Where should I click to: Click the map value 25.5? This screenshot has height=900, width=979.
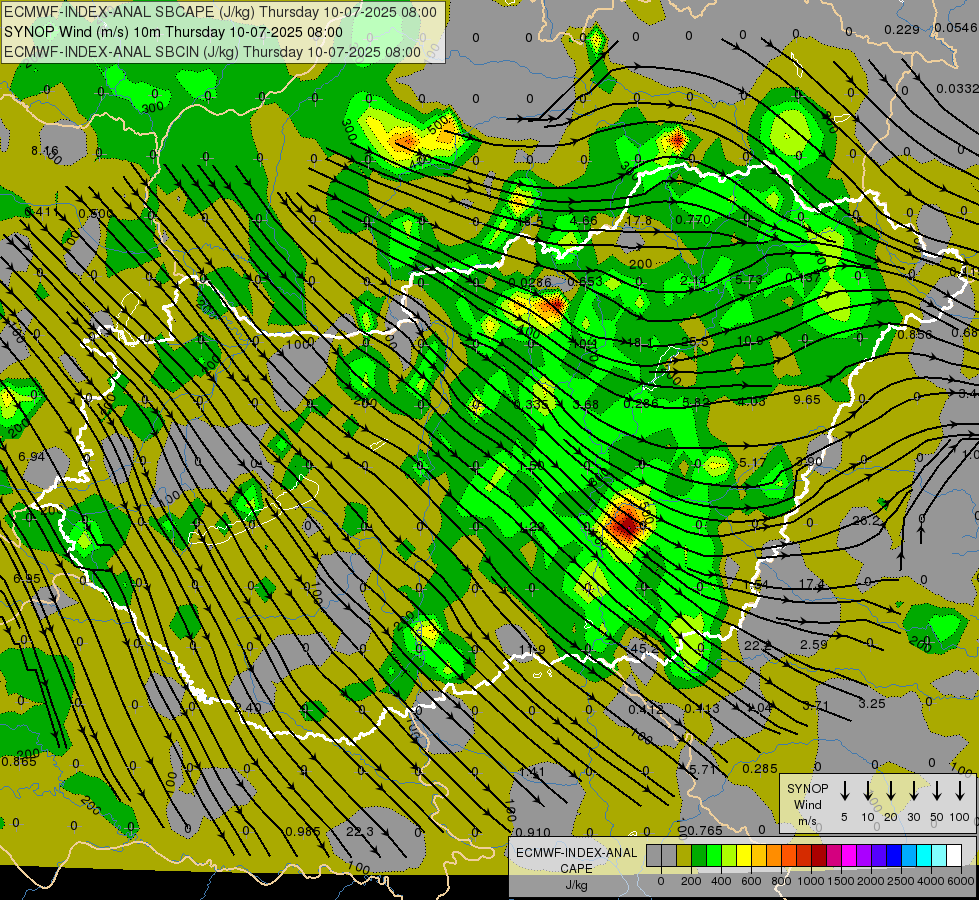pyautogui.click(x=695, y=342)
